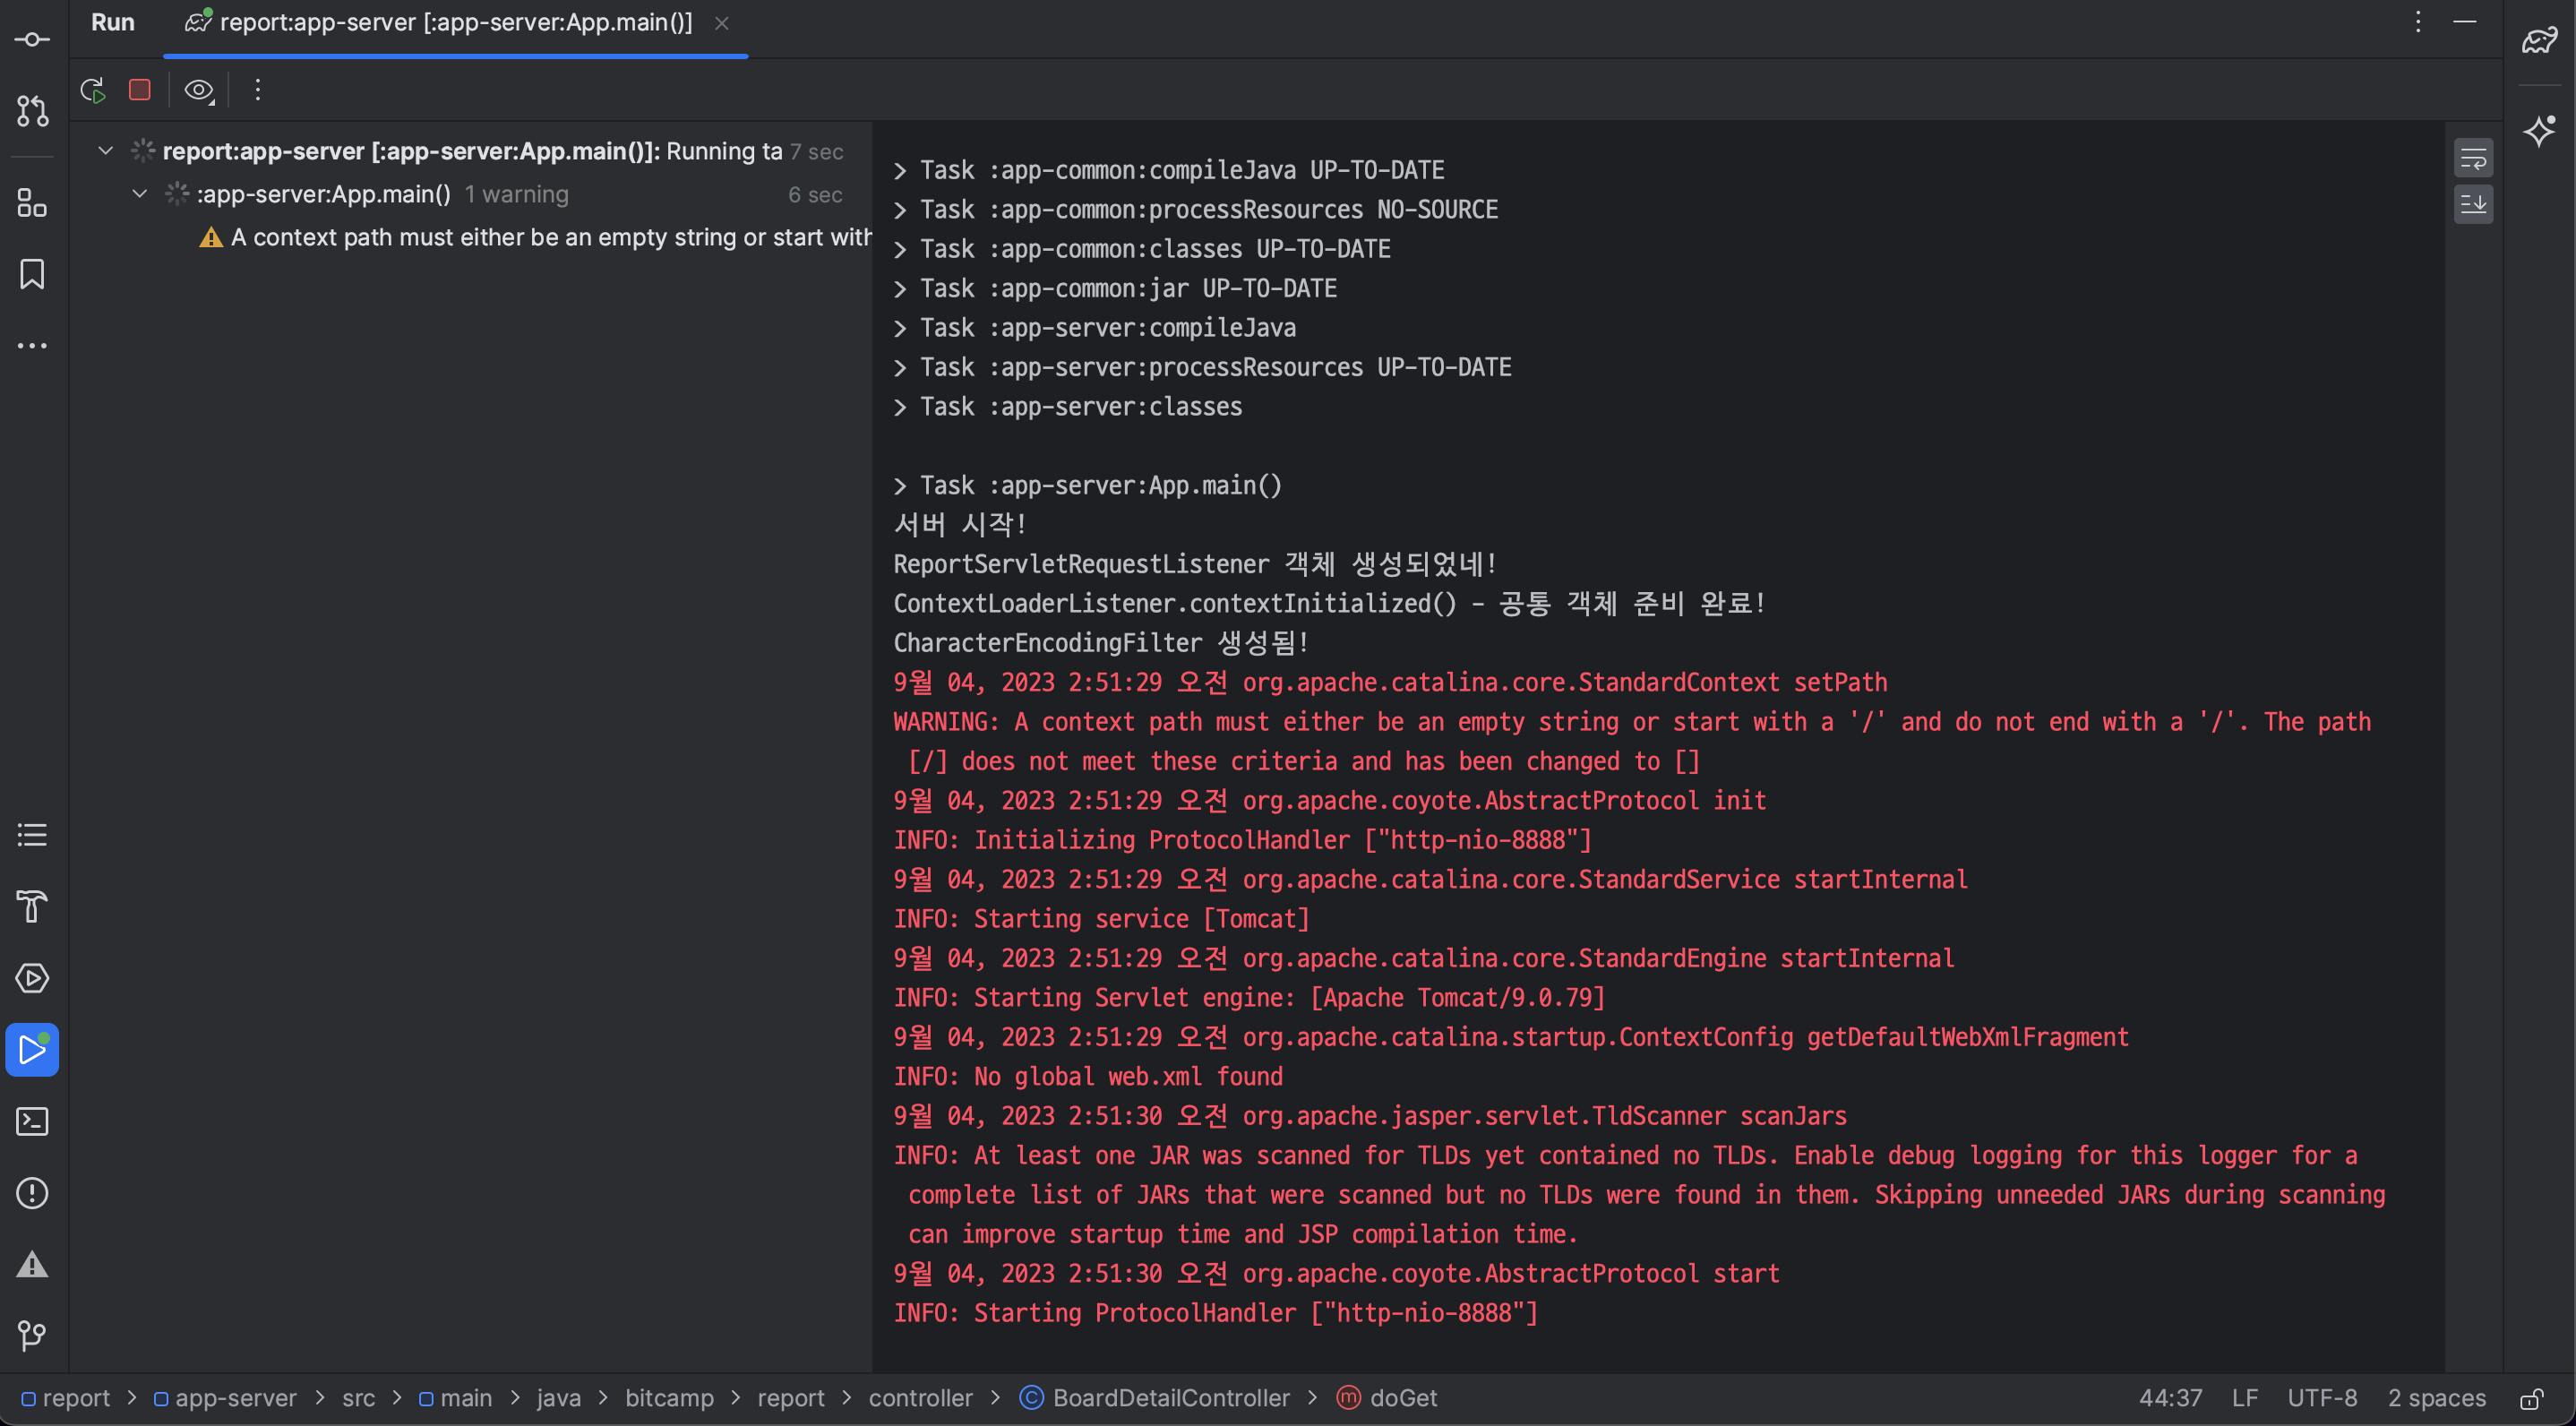The width and height of the screenshot is (2576, 1426).
Task: Select the report:app-server run tab
Action: point(455,23)
